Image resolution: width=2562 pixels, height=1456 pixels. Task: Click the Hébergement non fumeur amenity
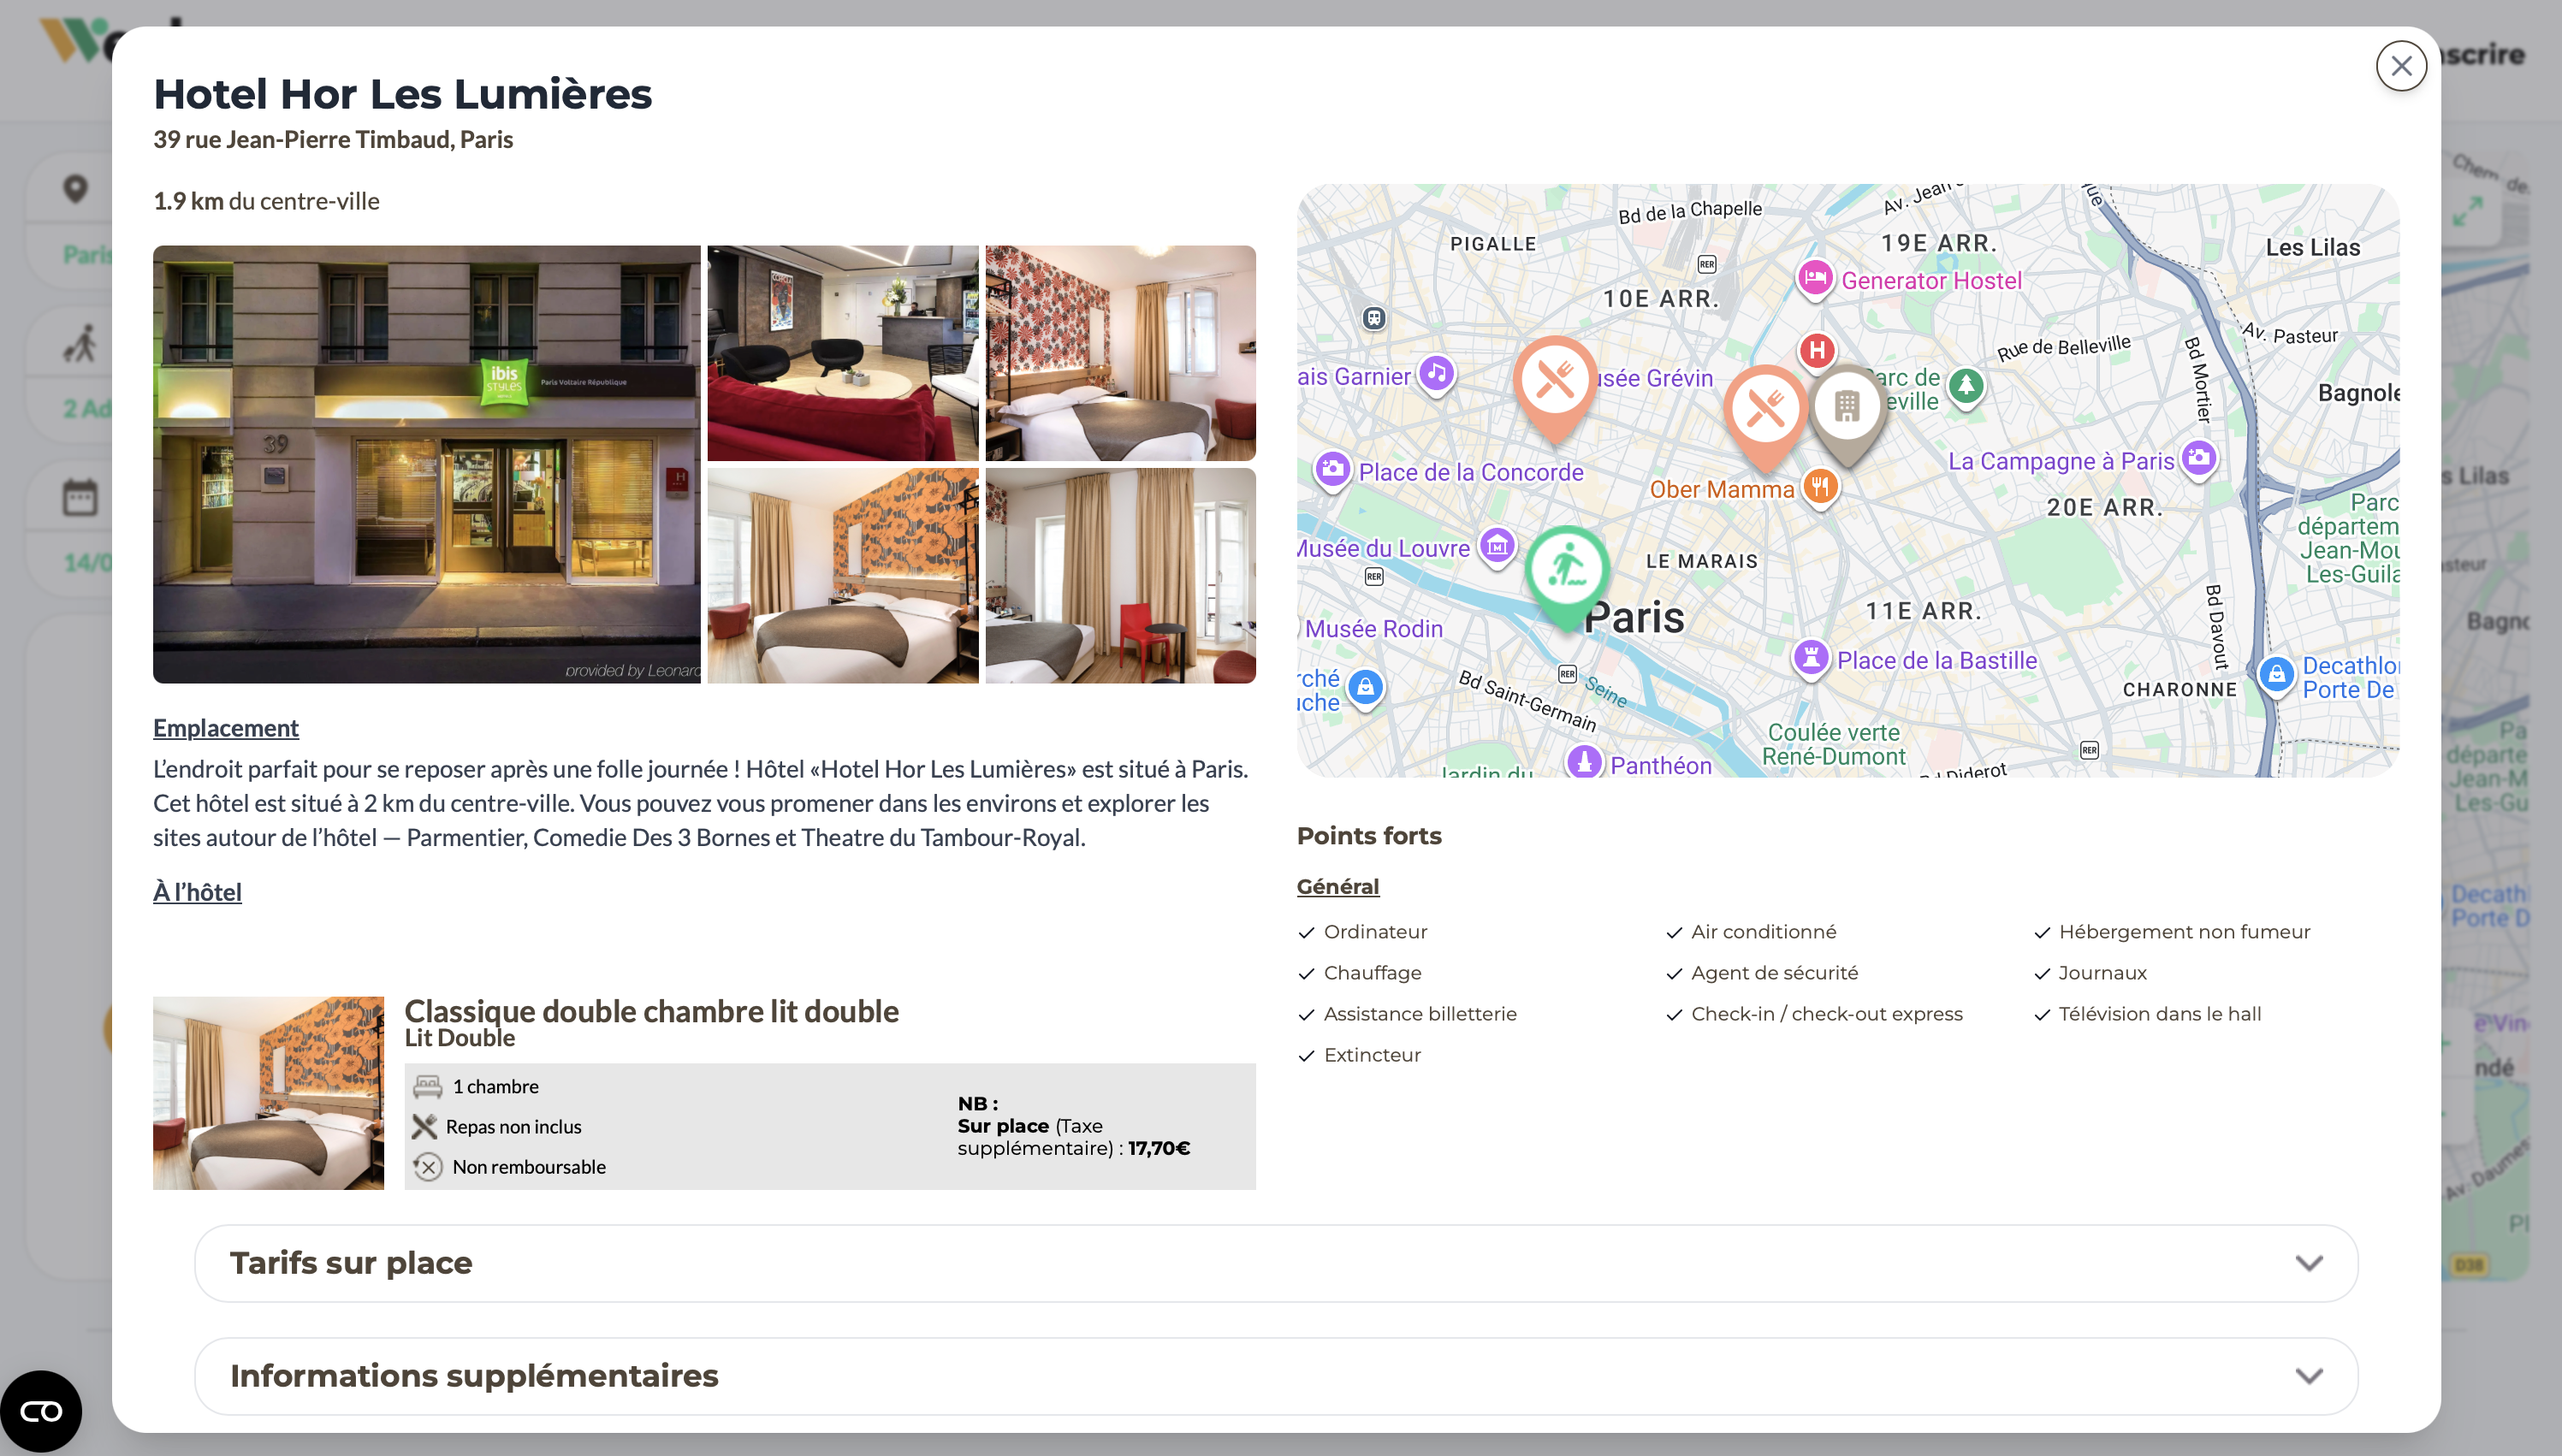[2184, 932]
